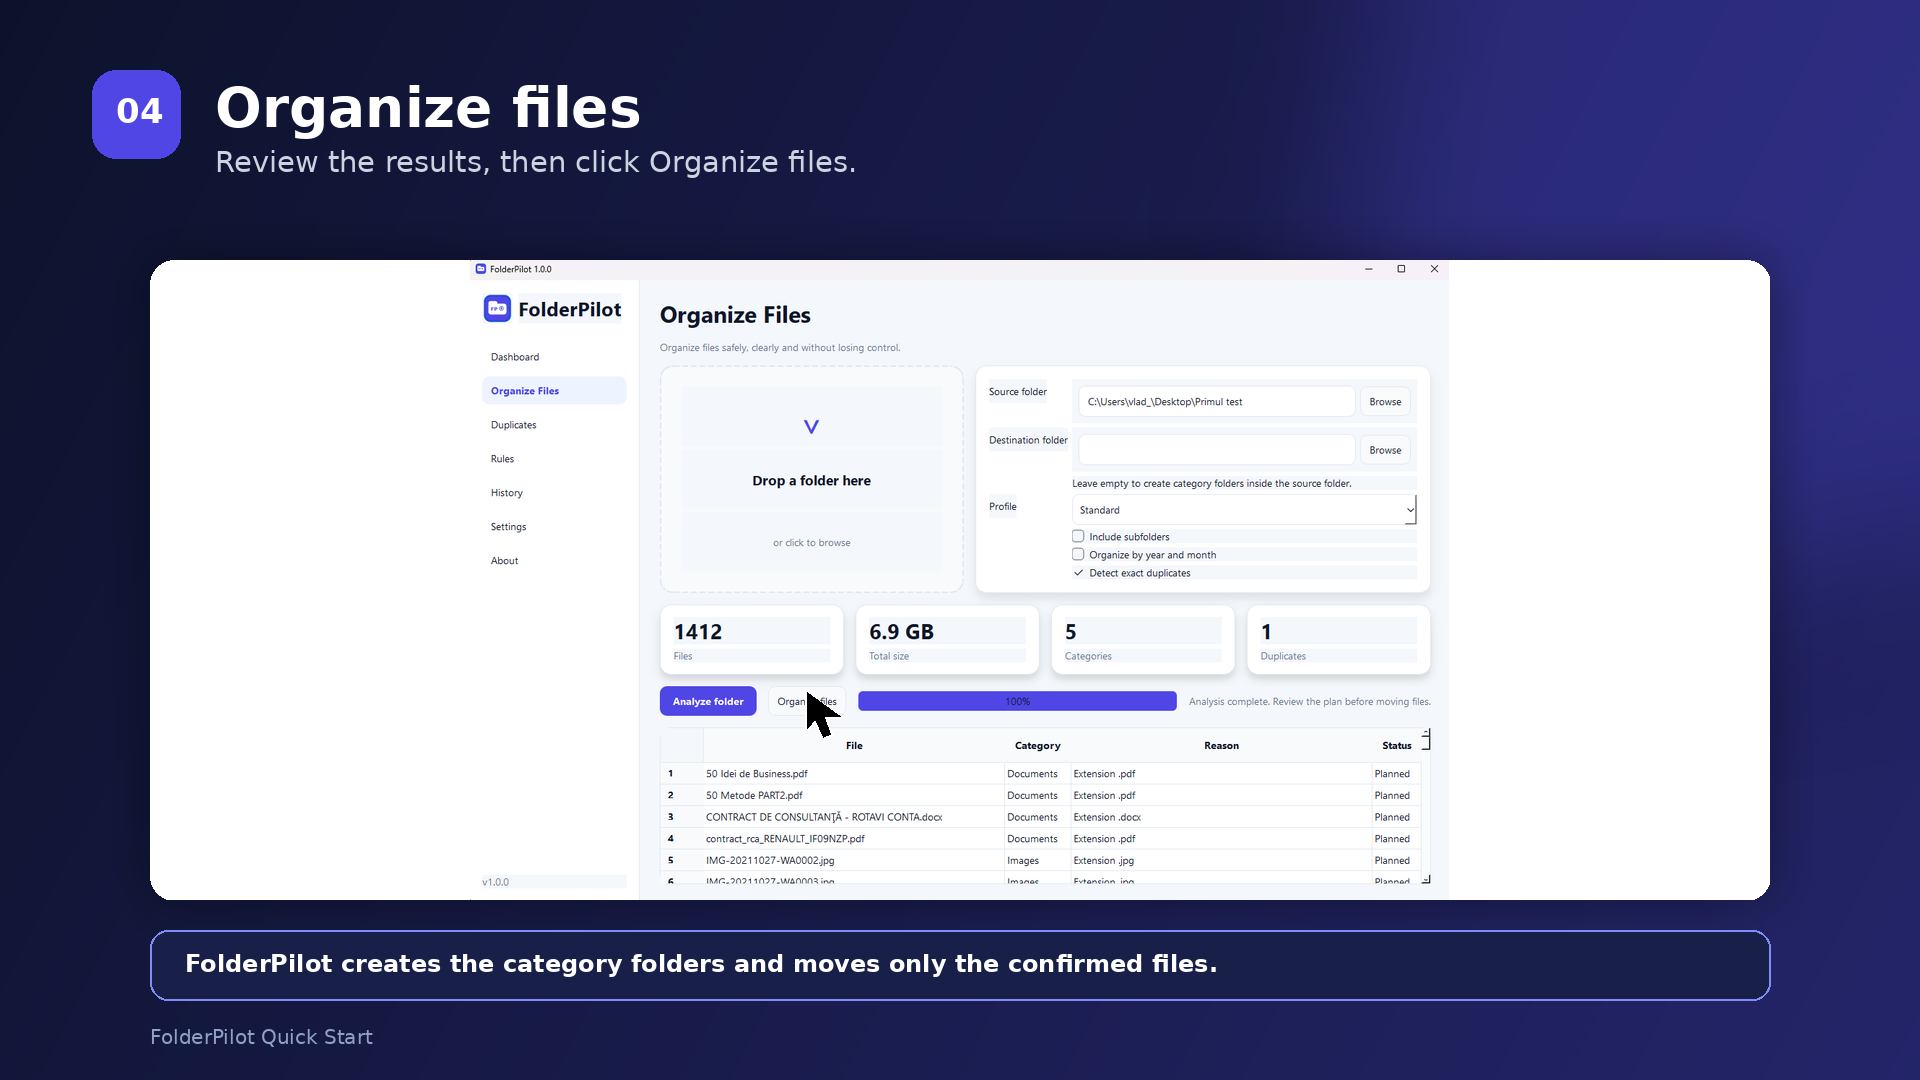Enable the Include subfolders checkbox

(x=1078, y=537)
